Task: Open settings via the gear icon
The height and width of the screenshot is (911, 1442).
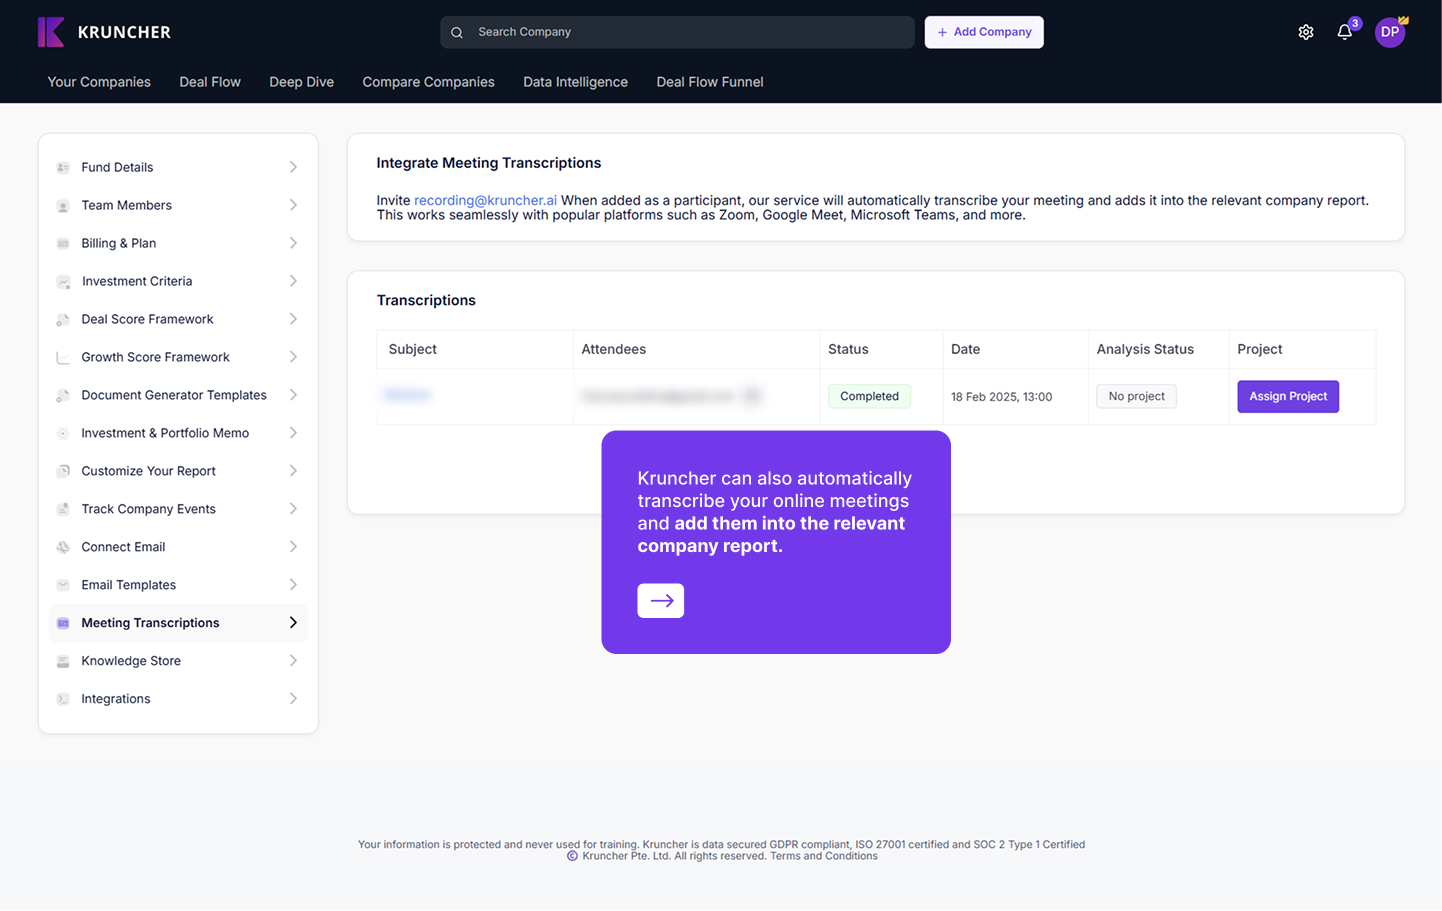Action: pyautogui.click(x=1305, y=32)
